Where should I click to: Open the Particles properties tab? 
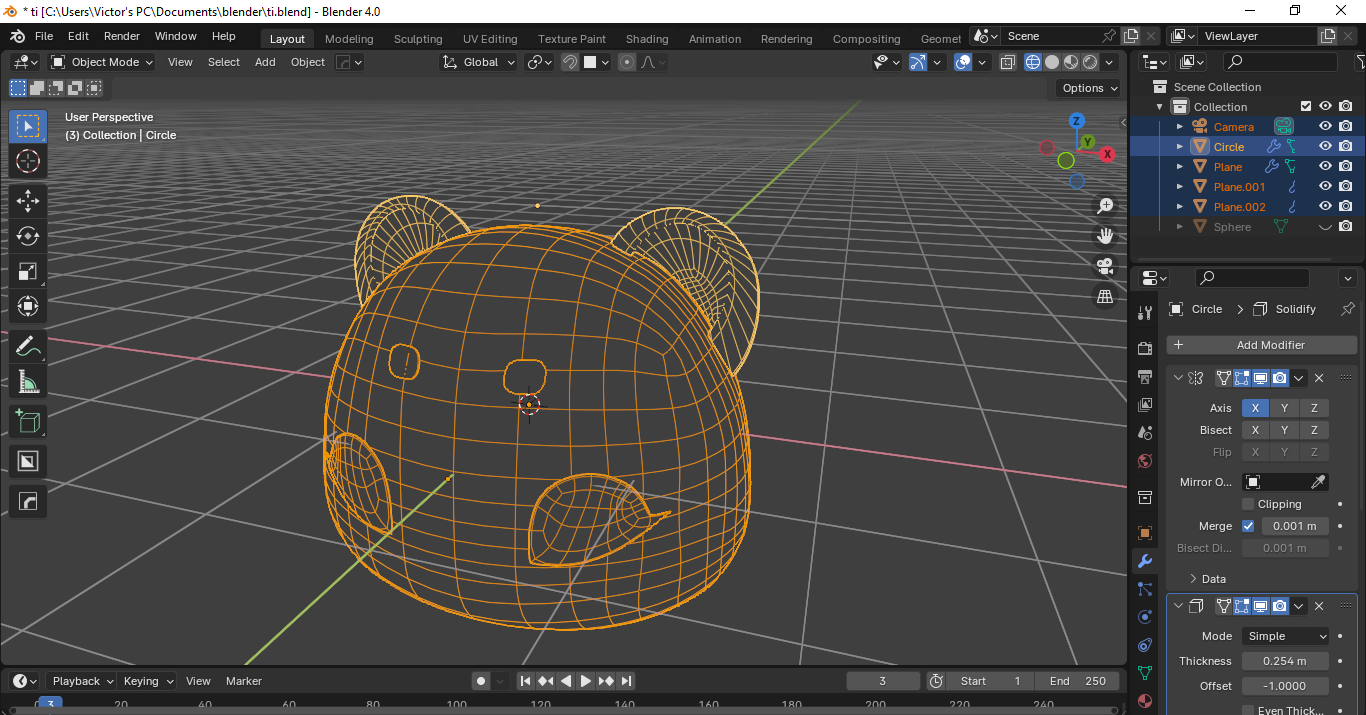pyautogui.click(x=1146, y=589)
